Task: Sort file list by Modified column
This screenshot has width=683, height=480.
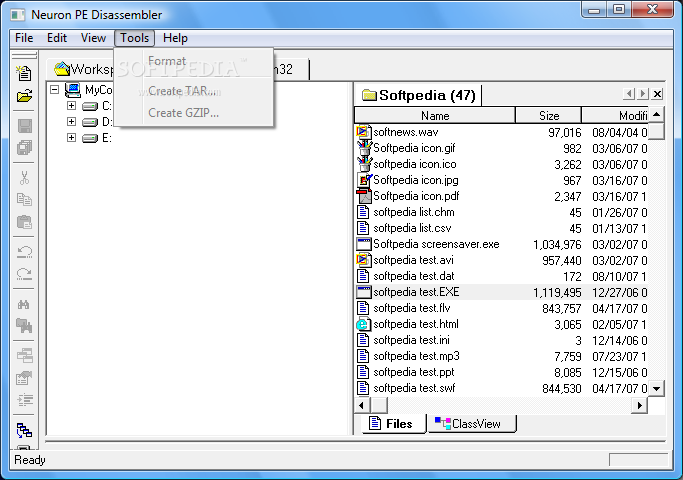Action: click(x=615, y=115)
